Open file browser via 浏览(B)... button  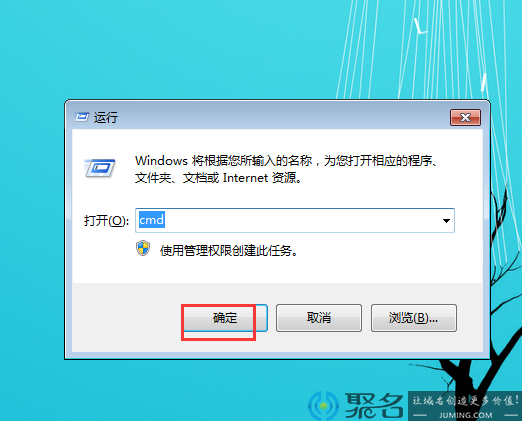pos(414,318)
